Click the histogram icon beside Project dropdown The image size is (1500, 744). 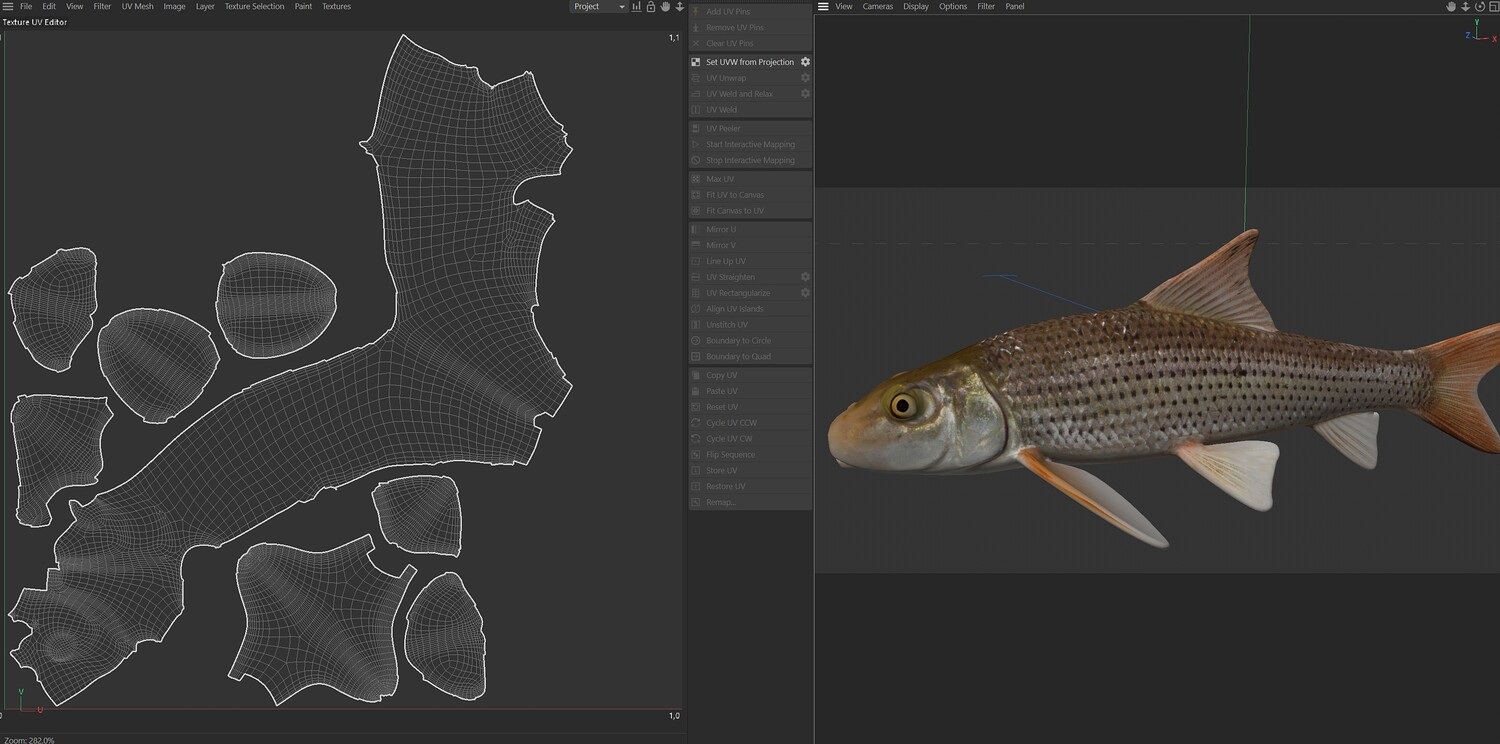(x=636, y=7)
